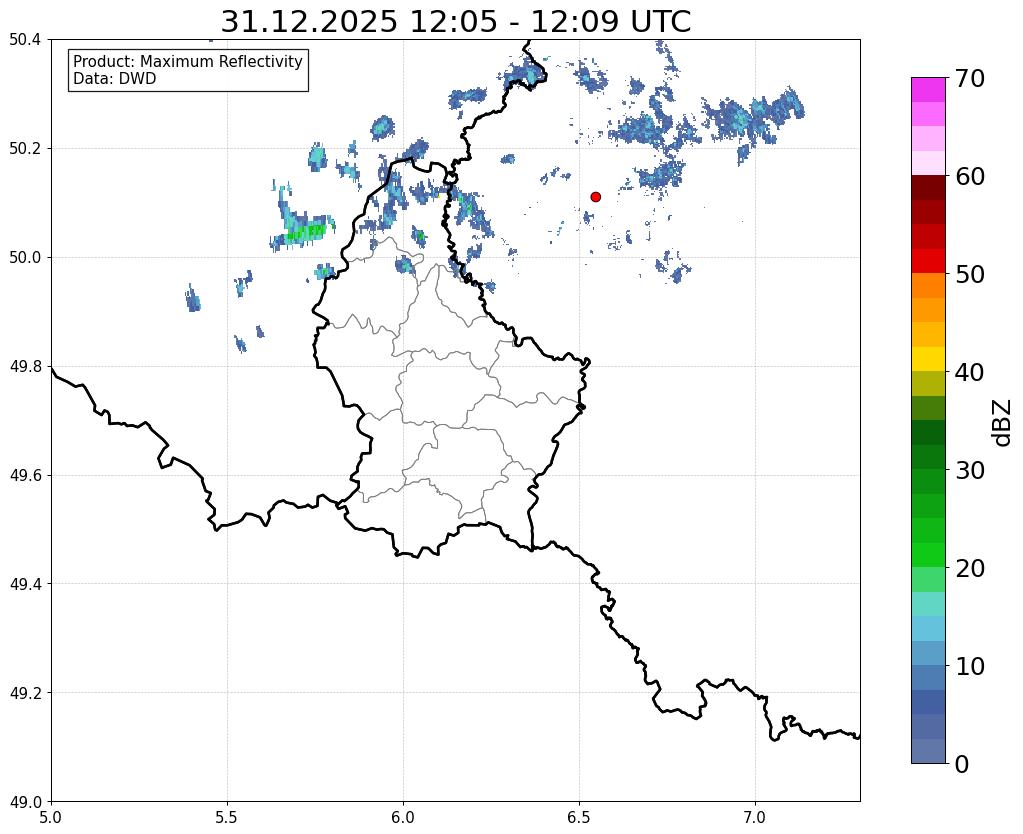
Task: Click the longitude tick label 6.0
Action: [x=403, y=817]
